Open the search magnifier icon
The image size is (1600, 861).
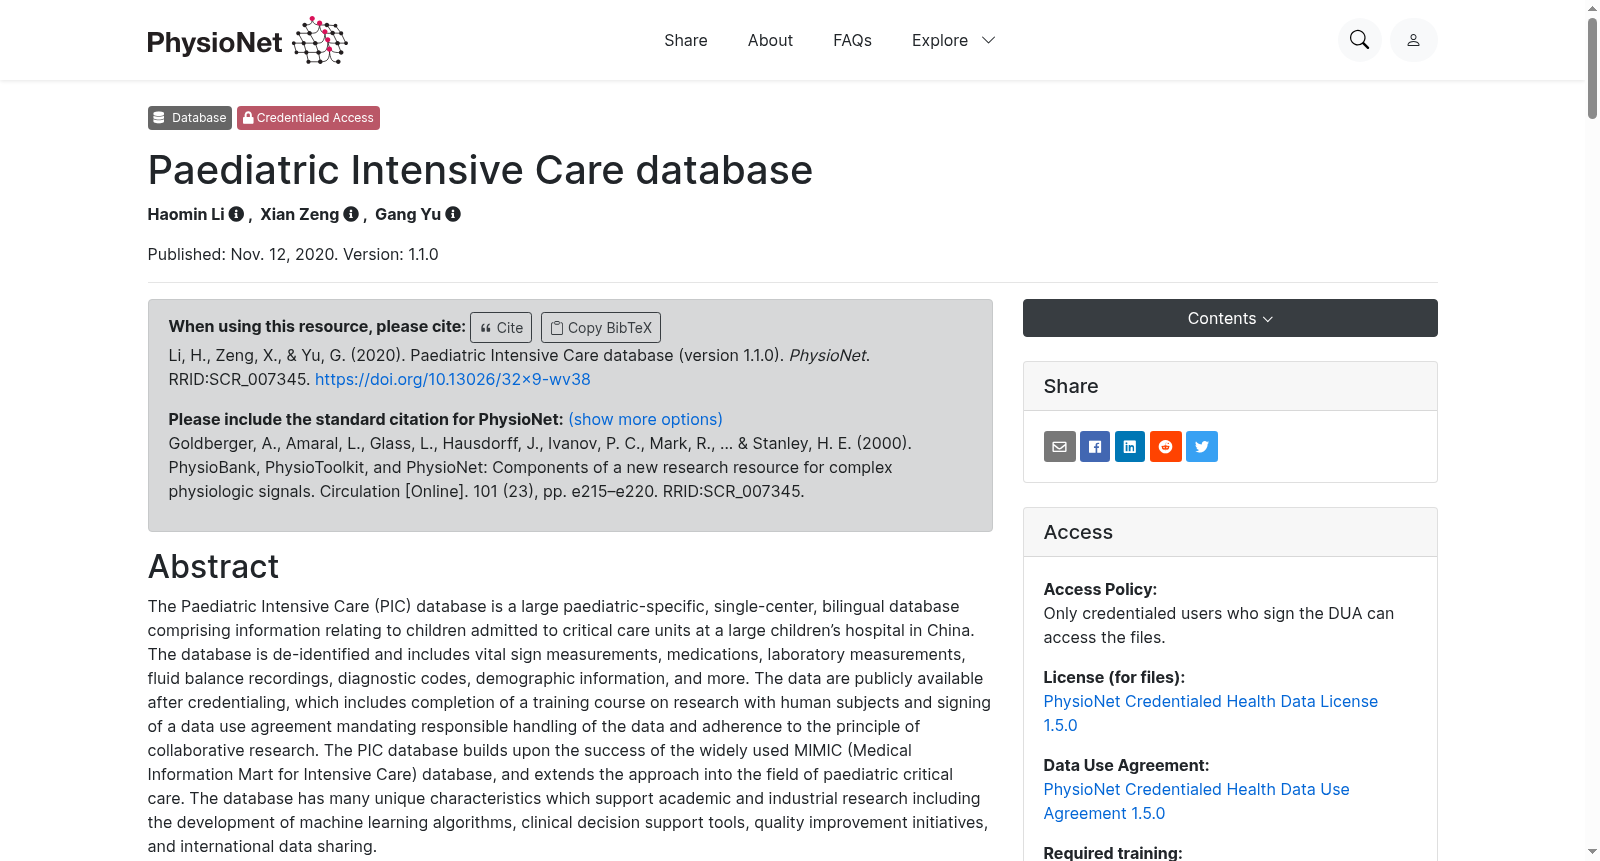click(x=1359, y=40)
